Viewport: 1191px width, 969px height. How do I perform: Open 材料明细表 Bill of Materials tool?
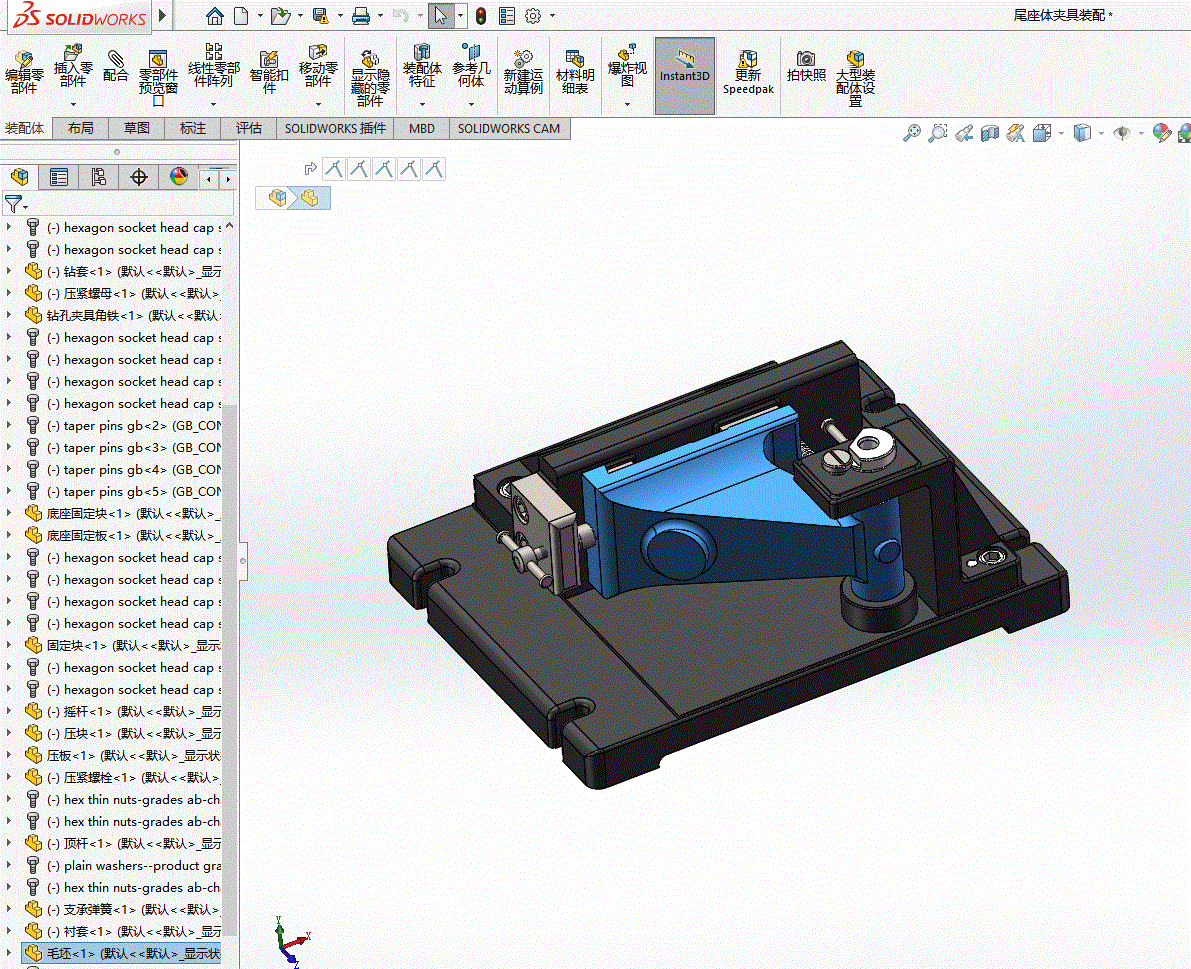tap(575, 72)
